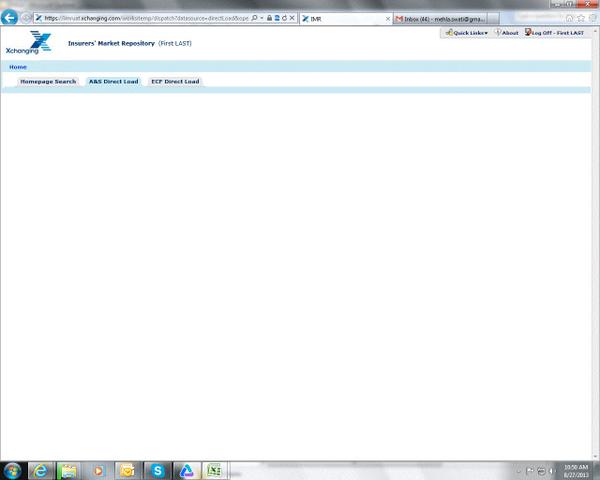600x480 pixels.
Task: Select the ECF Direct Load tab
Action: pyautogui.click(x=175, y=82)
